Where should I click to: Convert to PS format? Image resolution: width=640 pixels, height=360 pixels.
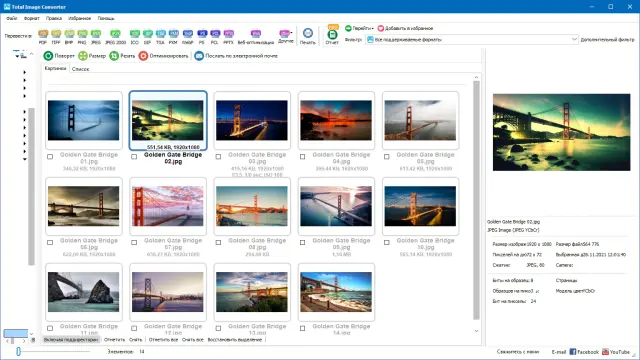[202, 36]
